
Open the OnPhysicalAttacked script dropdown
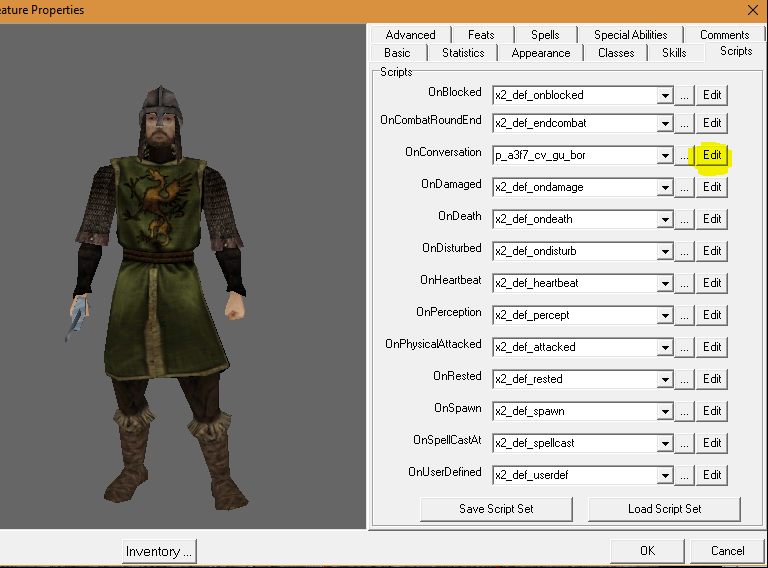pyautogui.click(x=665, y=347)
